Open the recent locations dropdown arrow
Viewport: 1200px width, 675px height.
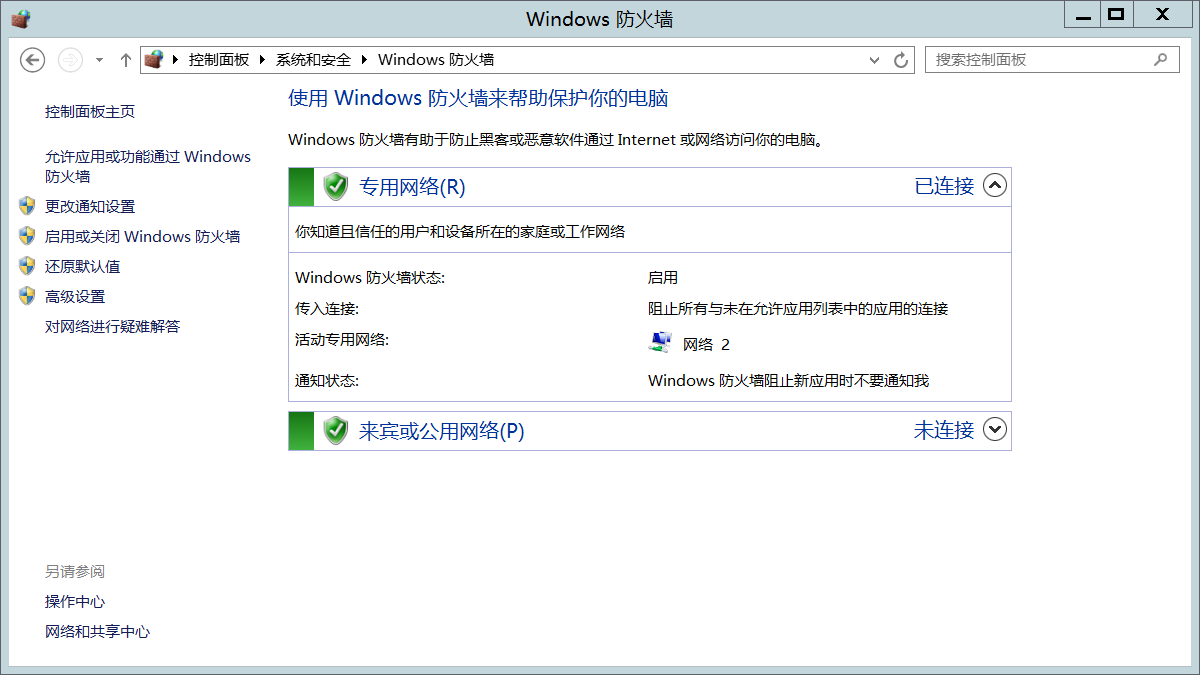99,60
